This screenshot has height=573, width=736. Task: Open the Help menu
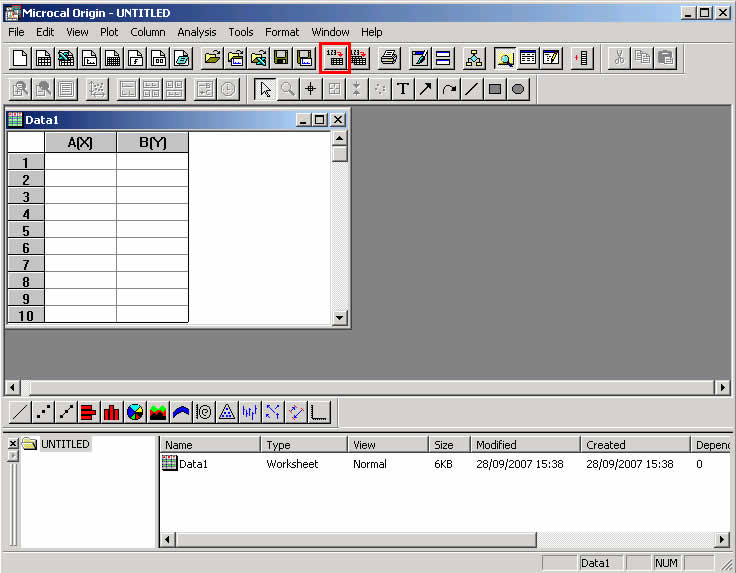pyautogui.click(x=371, y=32)
